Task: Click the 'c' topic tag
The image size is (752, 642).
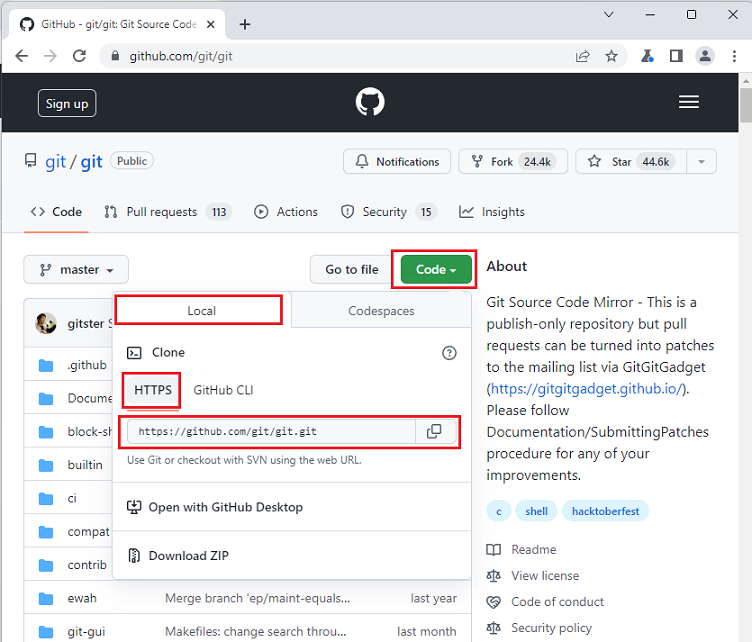Action: point(499,511)
